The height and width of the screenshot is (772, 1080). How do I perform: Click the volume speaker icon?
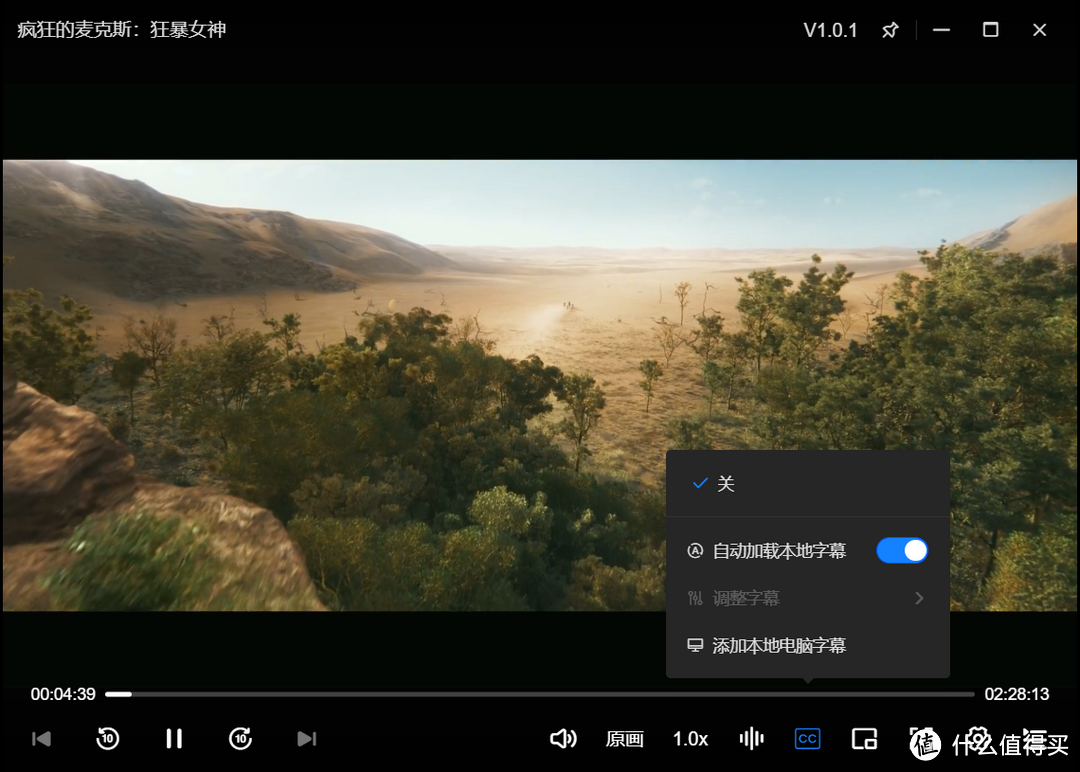pyautogui.click(x=563, y=738)
